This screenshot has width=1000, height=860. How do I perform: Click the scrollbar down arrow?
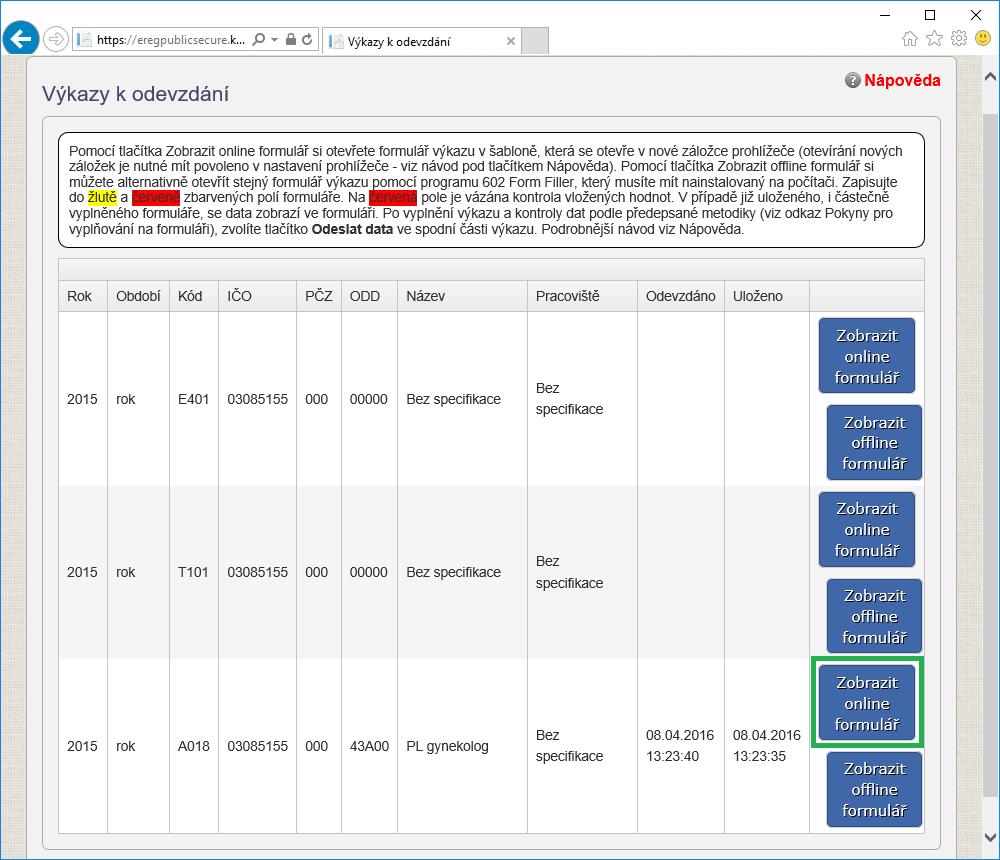tap(990, 837)
